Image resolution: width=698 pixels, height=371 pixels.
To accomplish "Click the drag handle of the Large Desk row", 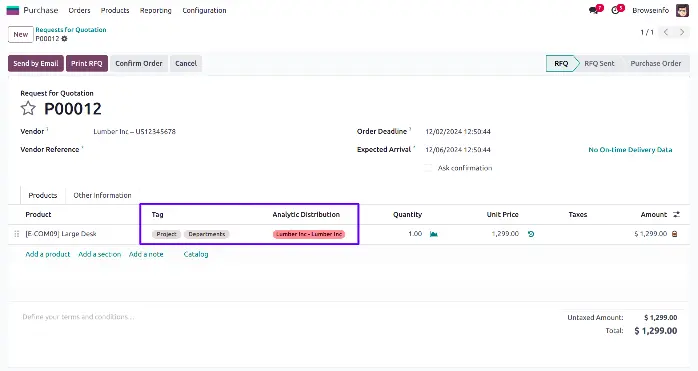I will (x=17, y=234).
